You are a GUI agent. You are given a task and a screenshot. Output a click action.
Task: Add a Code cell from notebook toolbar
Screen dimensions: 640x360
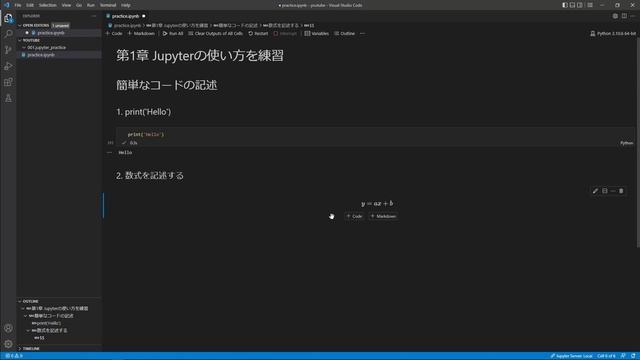[x=114, y=33]
